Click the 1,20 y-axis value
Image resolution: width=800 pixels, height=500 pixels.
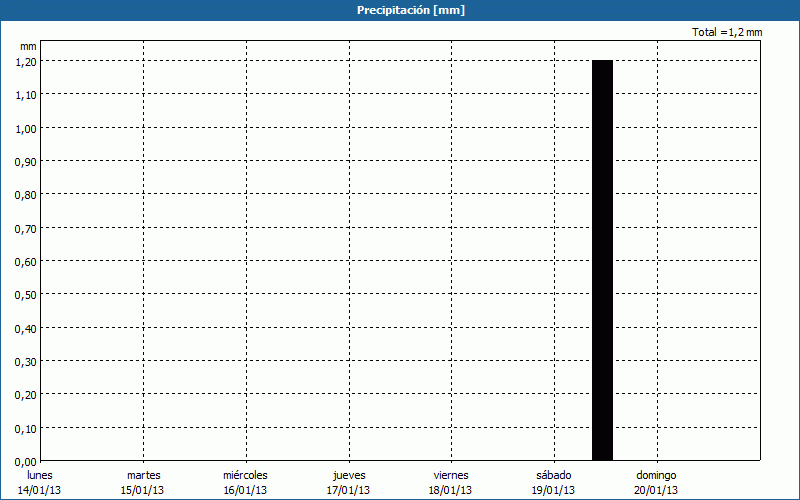(x=26, y=61)
